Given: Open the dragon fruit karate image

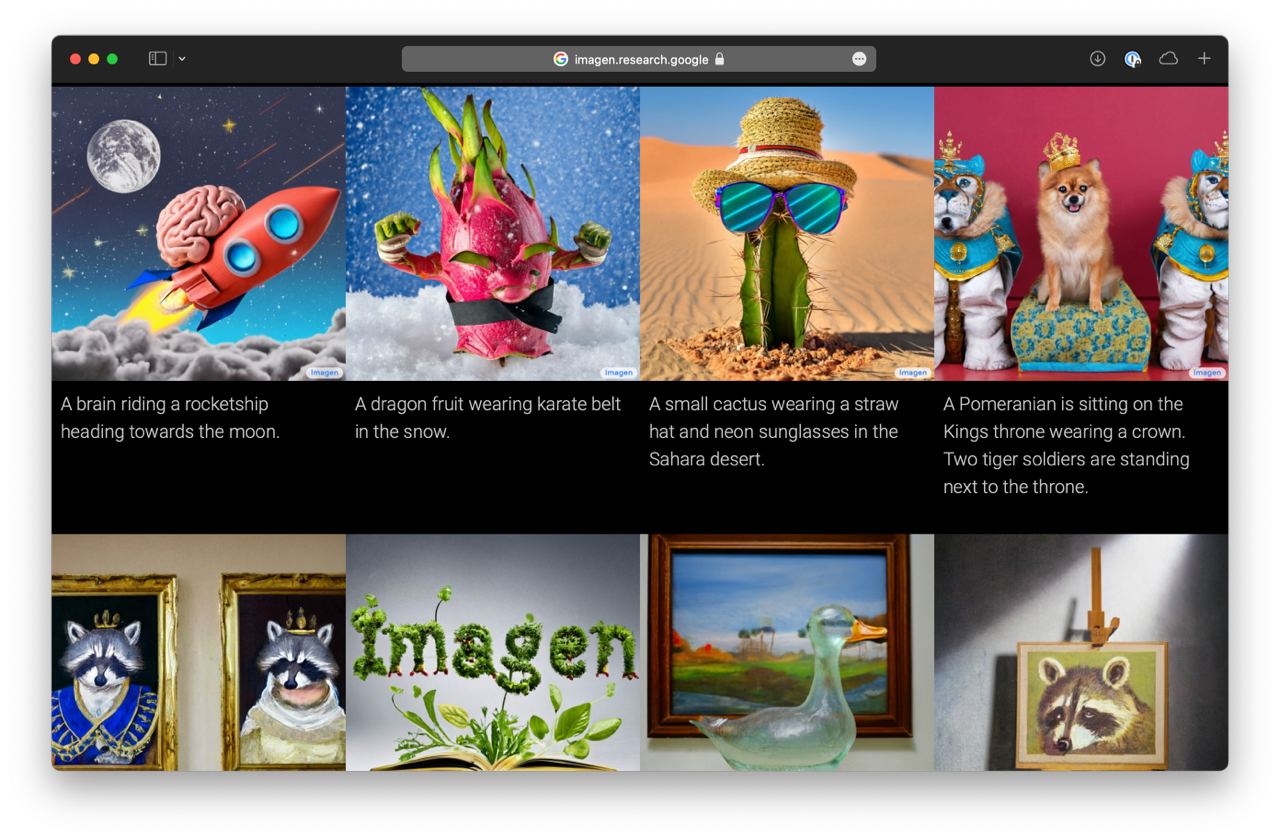Looking at the screenshot, I should point(493,233).
